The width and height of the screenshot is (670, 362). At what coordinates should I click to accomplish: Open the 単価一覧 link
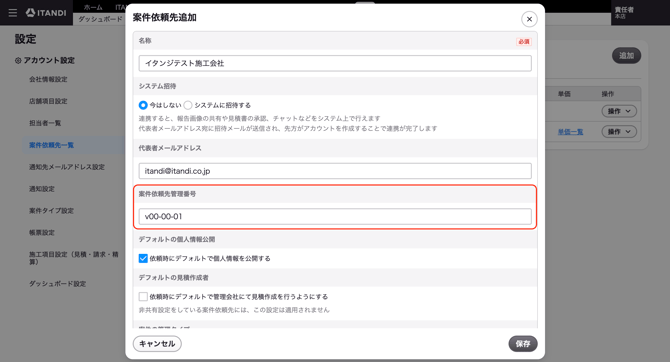(570, 132)
